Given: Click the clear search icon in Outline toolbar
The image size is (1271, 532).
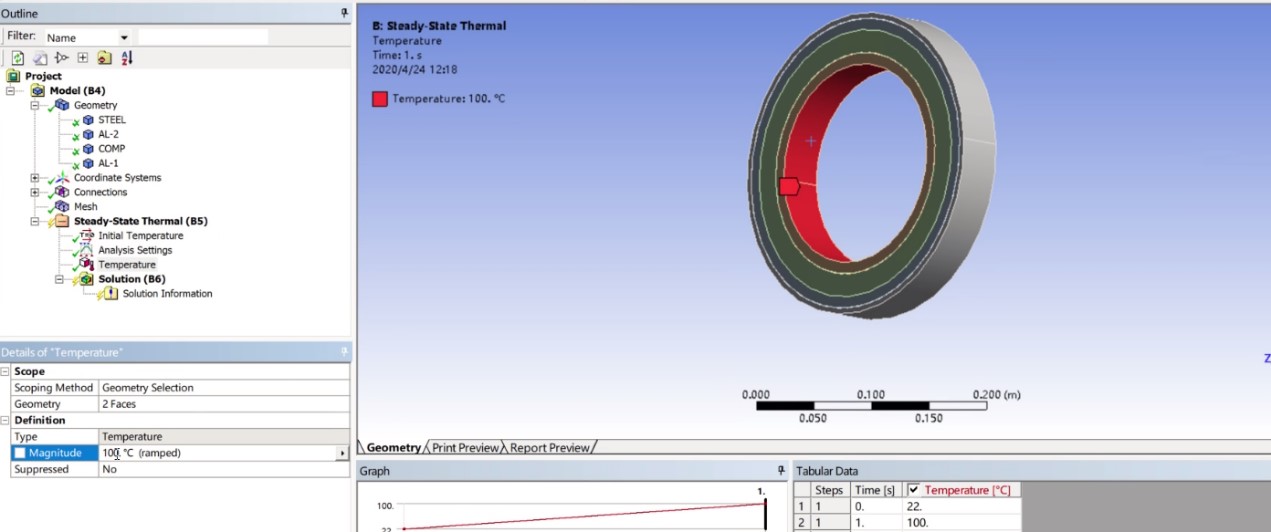Looking at the screenshot, I should click(x=40, y=58).
